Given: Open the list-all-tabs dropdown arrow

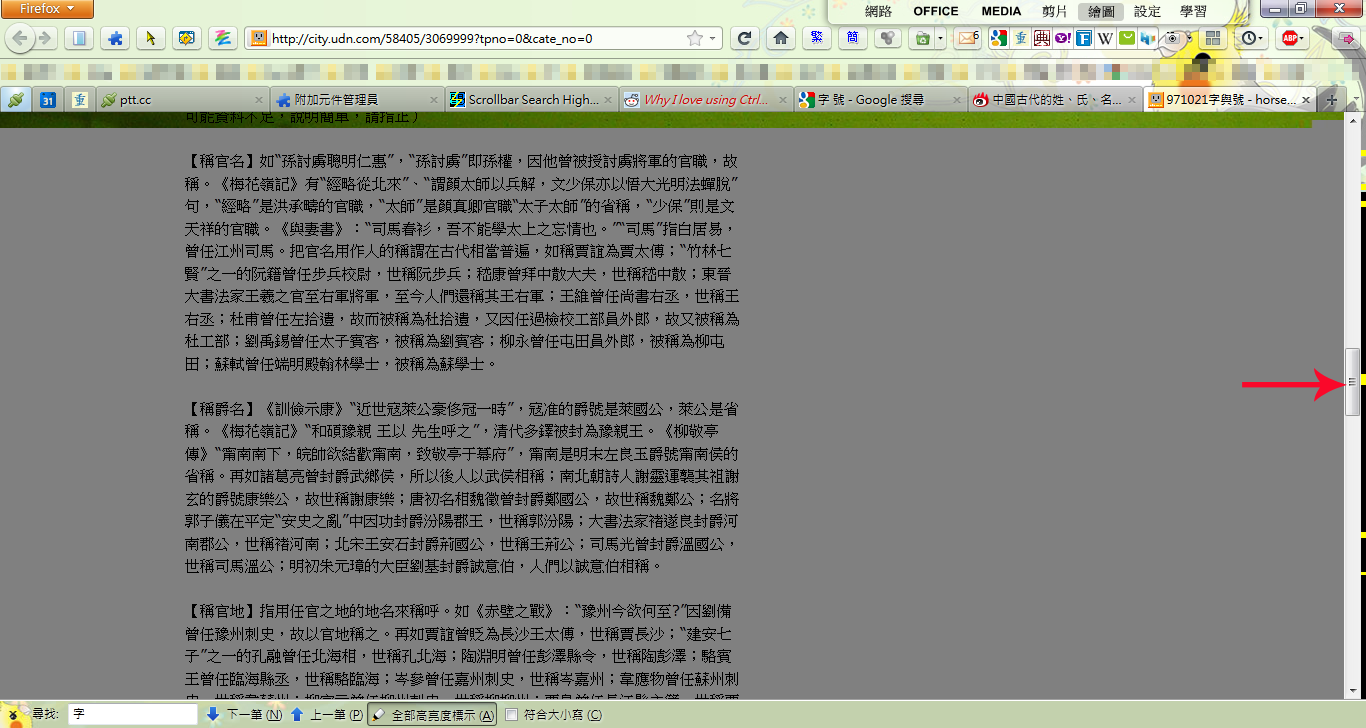Looking at the screenshot, I should pyautogui.click(x=1356, y=100).
